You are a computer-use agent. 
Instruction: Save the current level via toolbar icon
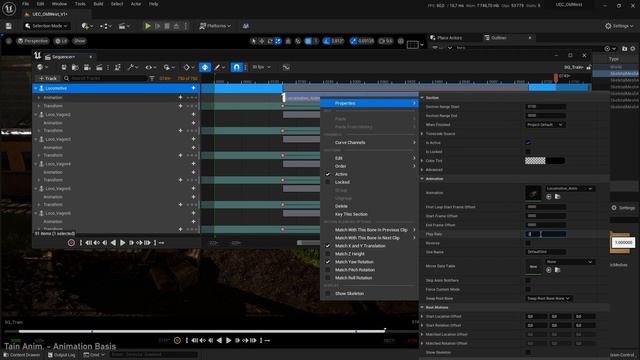9,26
